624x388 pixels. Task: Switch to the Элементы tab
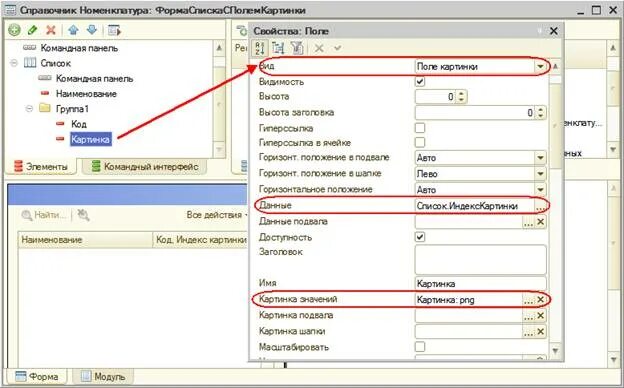(41, 167)
